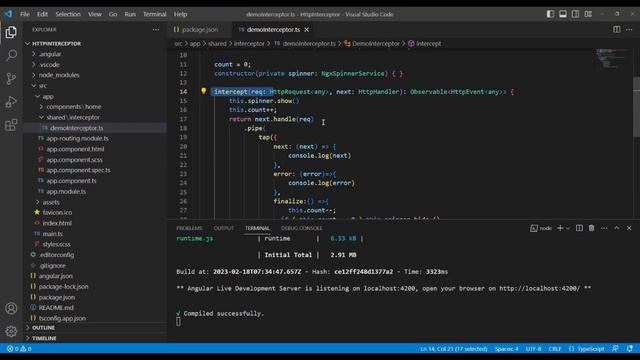This screenshot has height=360, width=640.
Task: Click the VS Code logo icon
Action: click(8, 14)
